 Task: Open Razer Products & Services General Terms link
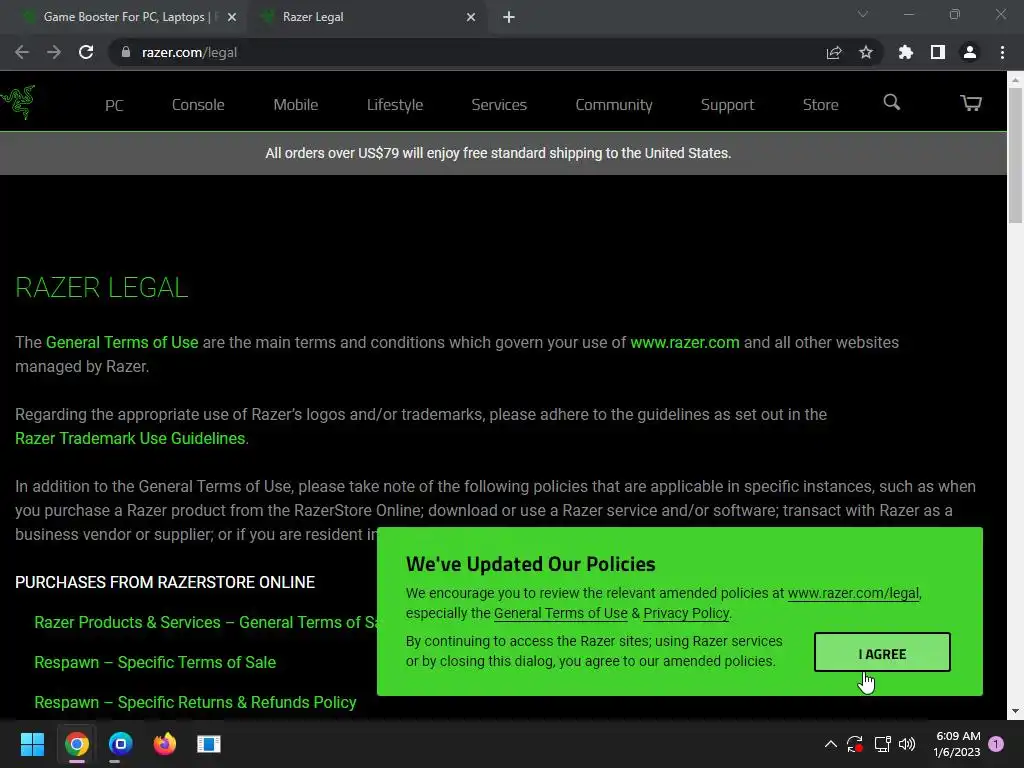click(206, 622)
